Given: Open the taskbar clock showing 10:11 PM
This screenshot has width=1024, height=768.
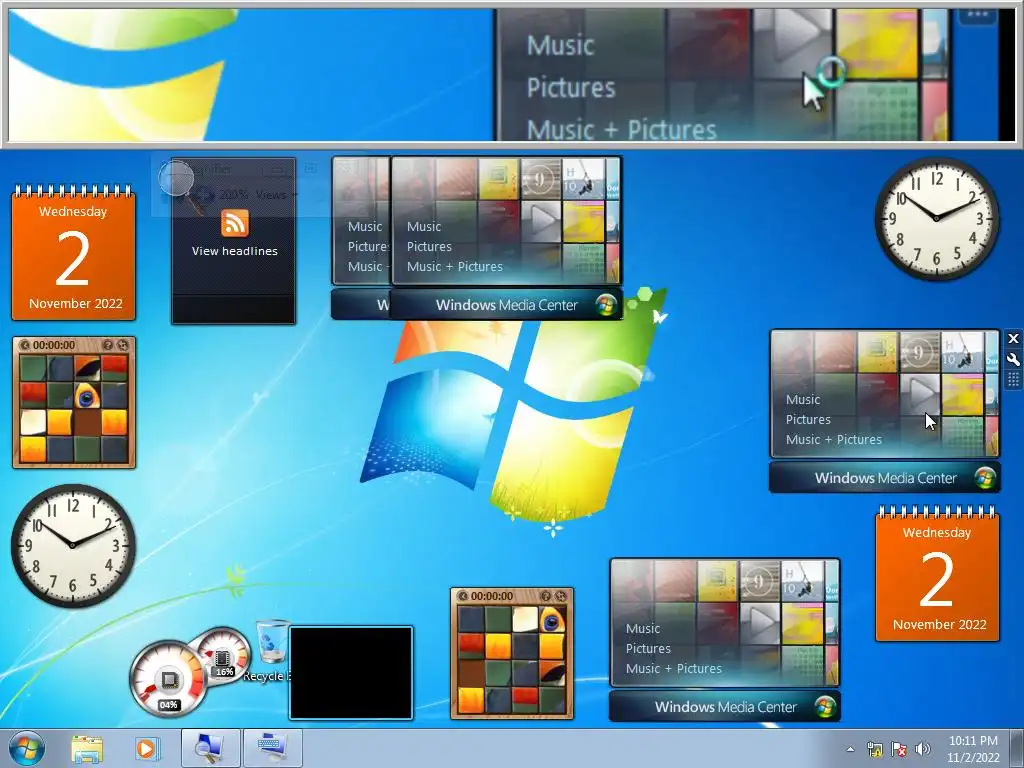Looking at the screenshot, I should click(973, 749).
